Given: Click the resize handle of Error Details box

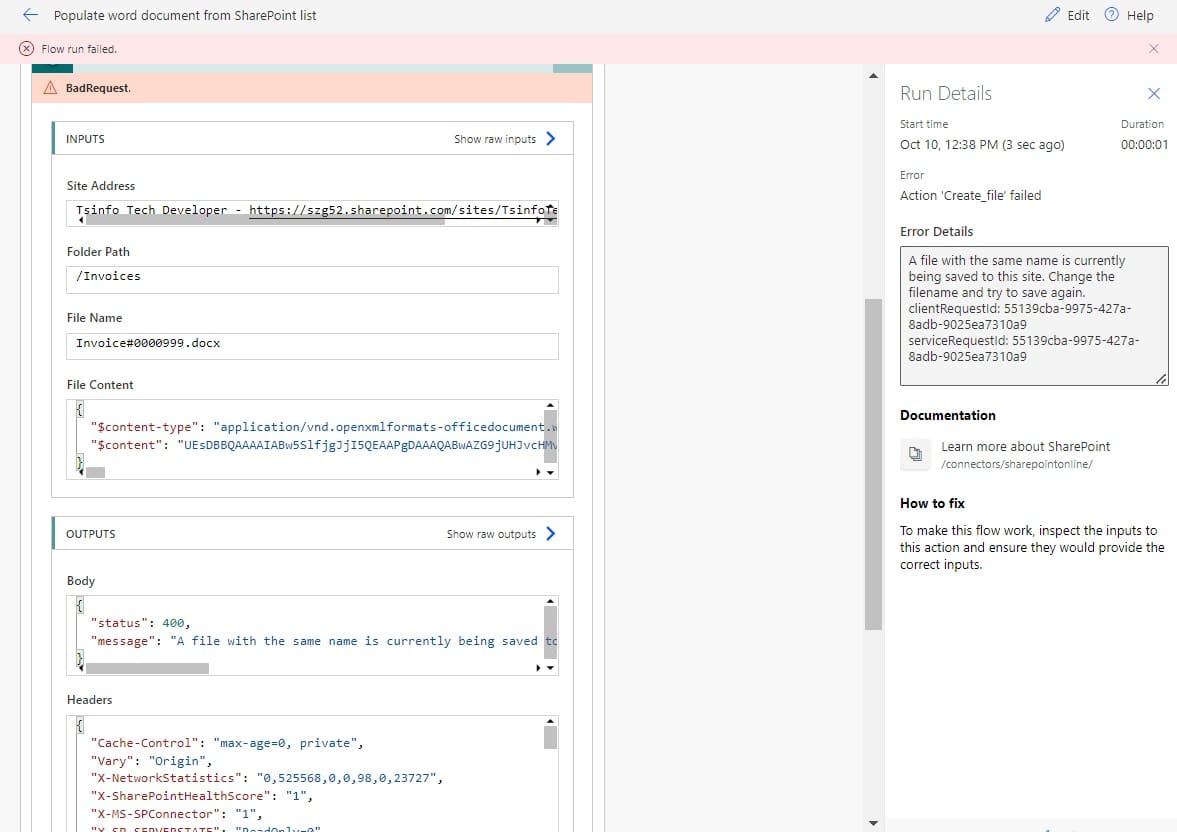Looking at the screenshot, I should (x=1161, y=379).
